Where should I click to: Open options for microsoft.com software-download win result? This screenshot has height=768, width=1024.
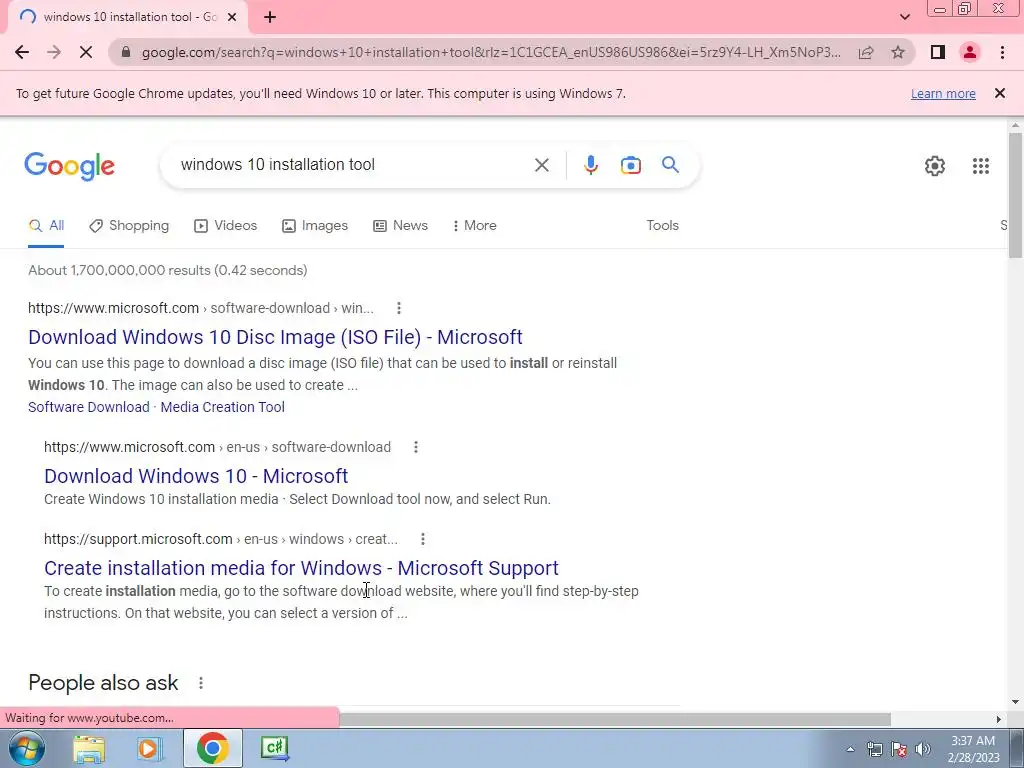click(x=398, y=308)
